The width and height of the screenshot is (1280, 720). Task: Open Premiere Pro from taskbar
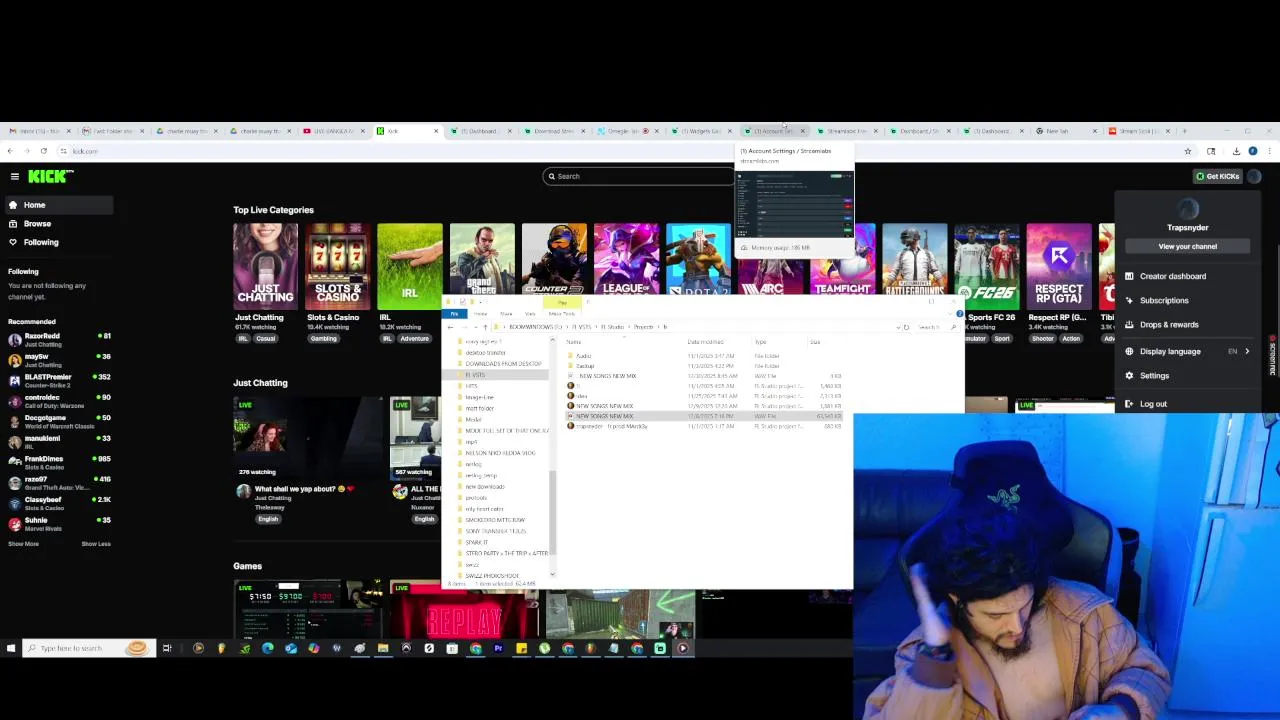[x=498, y=648]
